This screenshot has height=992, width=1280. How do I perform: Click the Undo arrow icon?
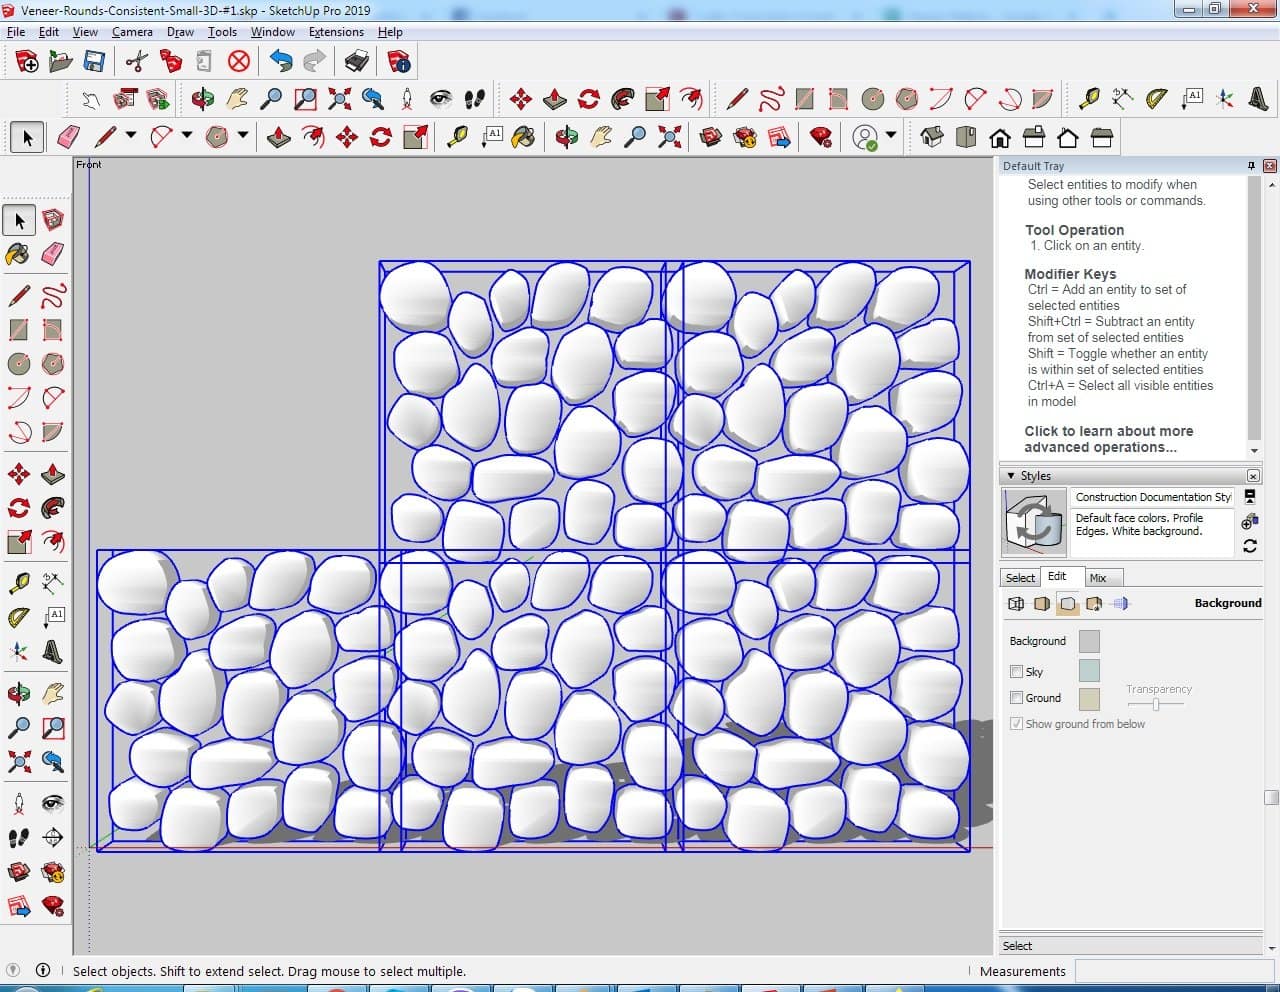pyautogui.click(x=281, y=62)
